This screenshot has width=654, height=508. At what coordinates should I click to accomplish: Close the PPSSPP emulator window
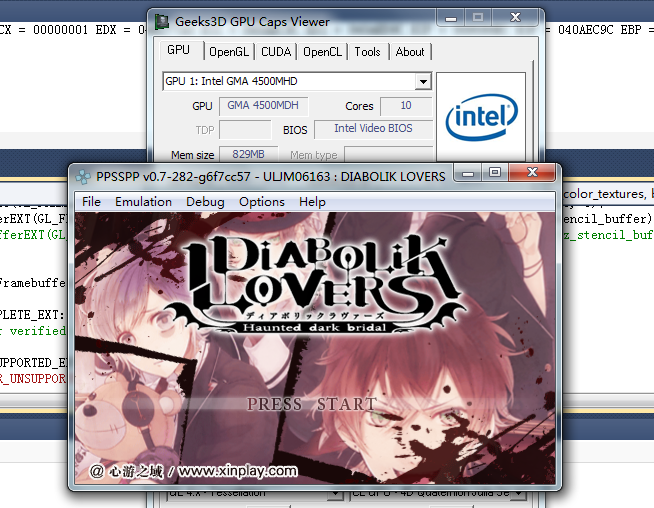(x=532, y=174)
